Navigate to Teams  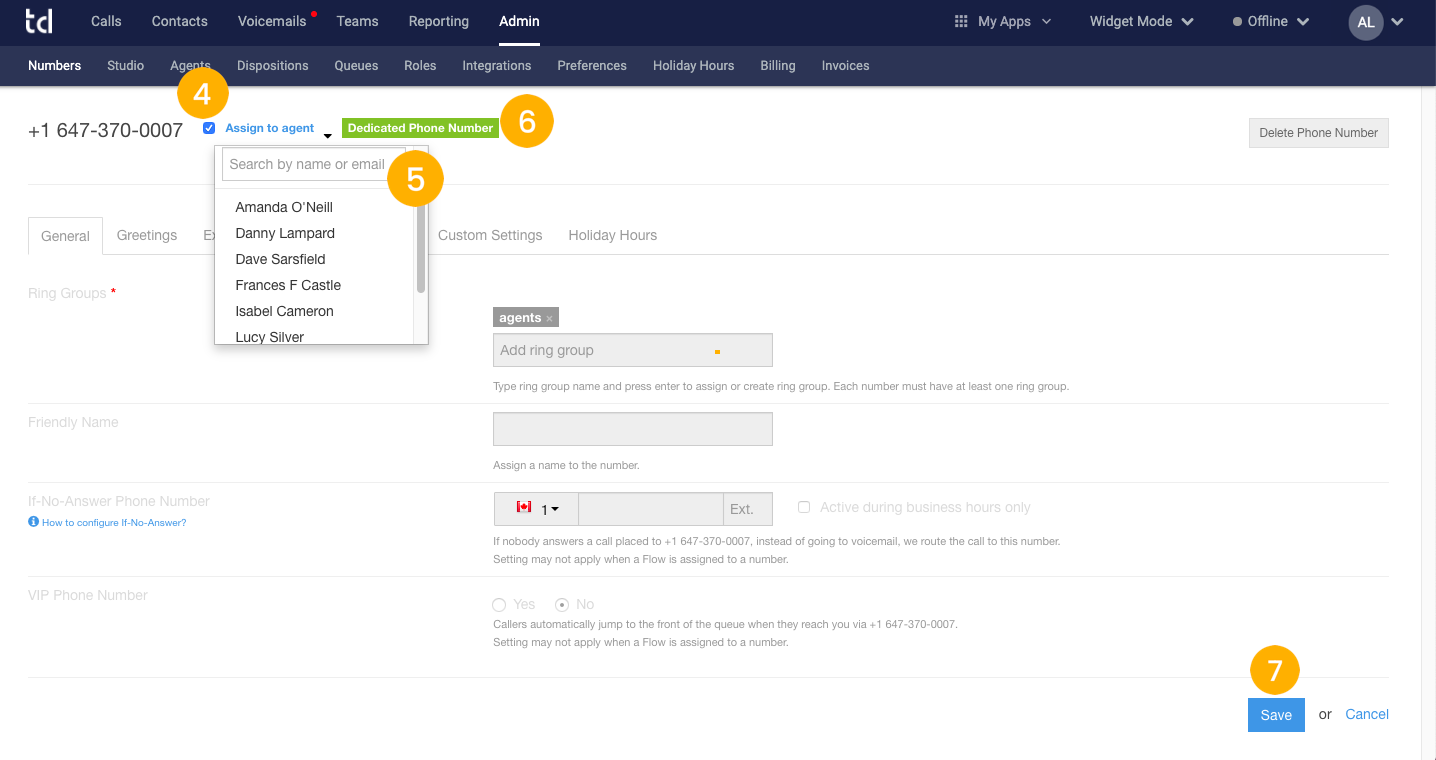(357, 21)
